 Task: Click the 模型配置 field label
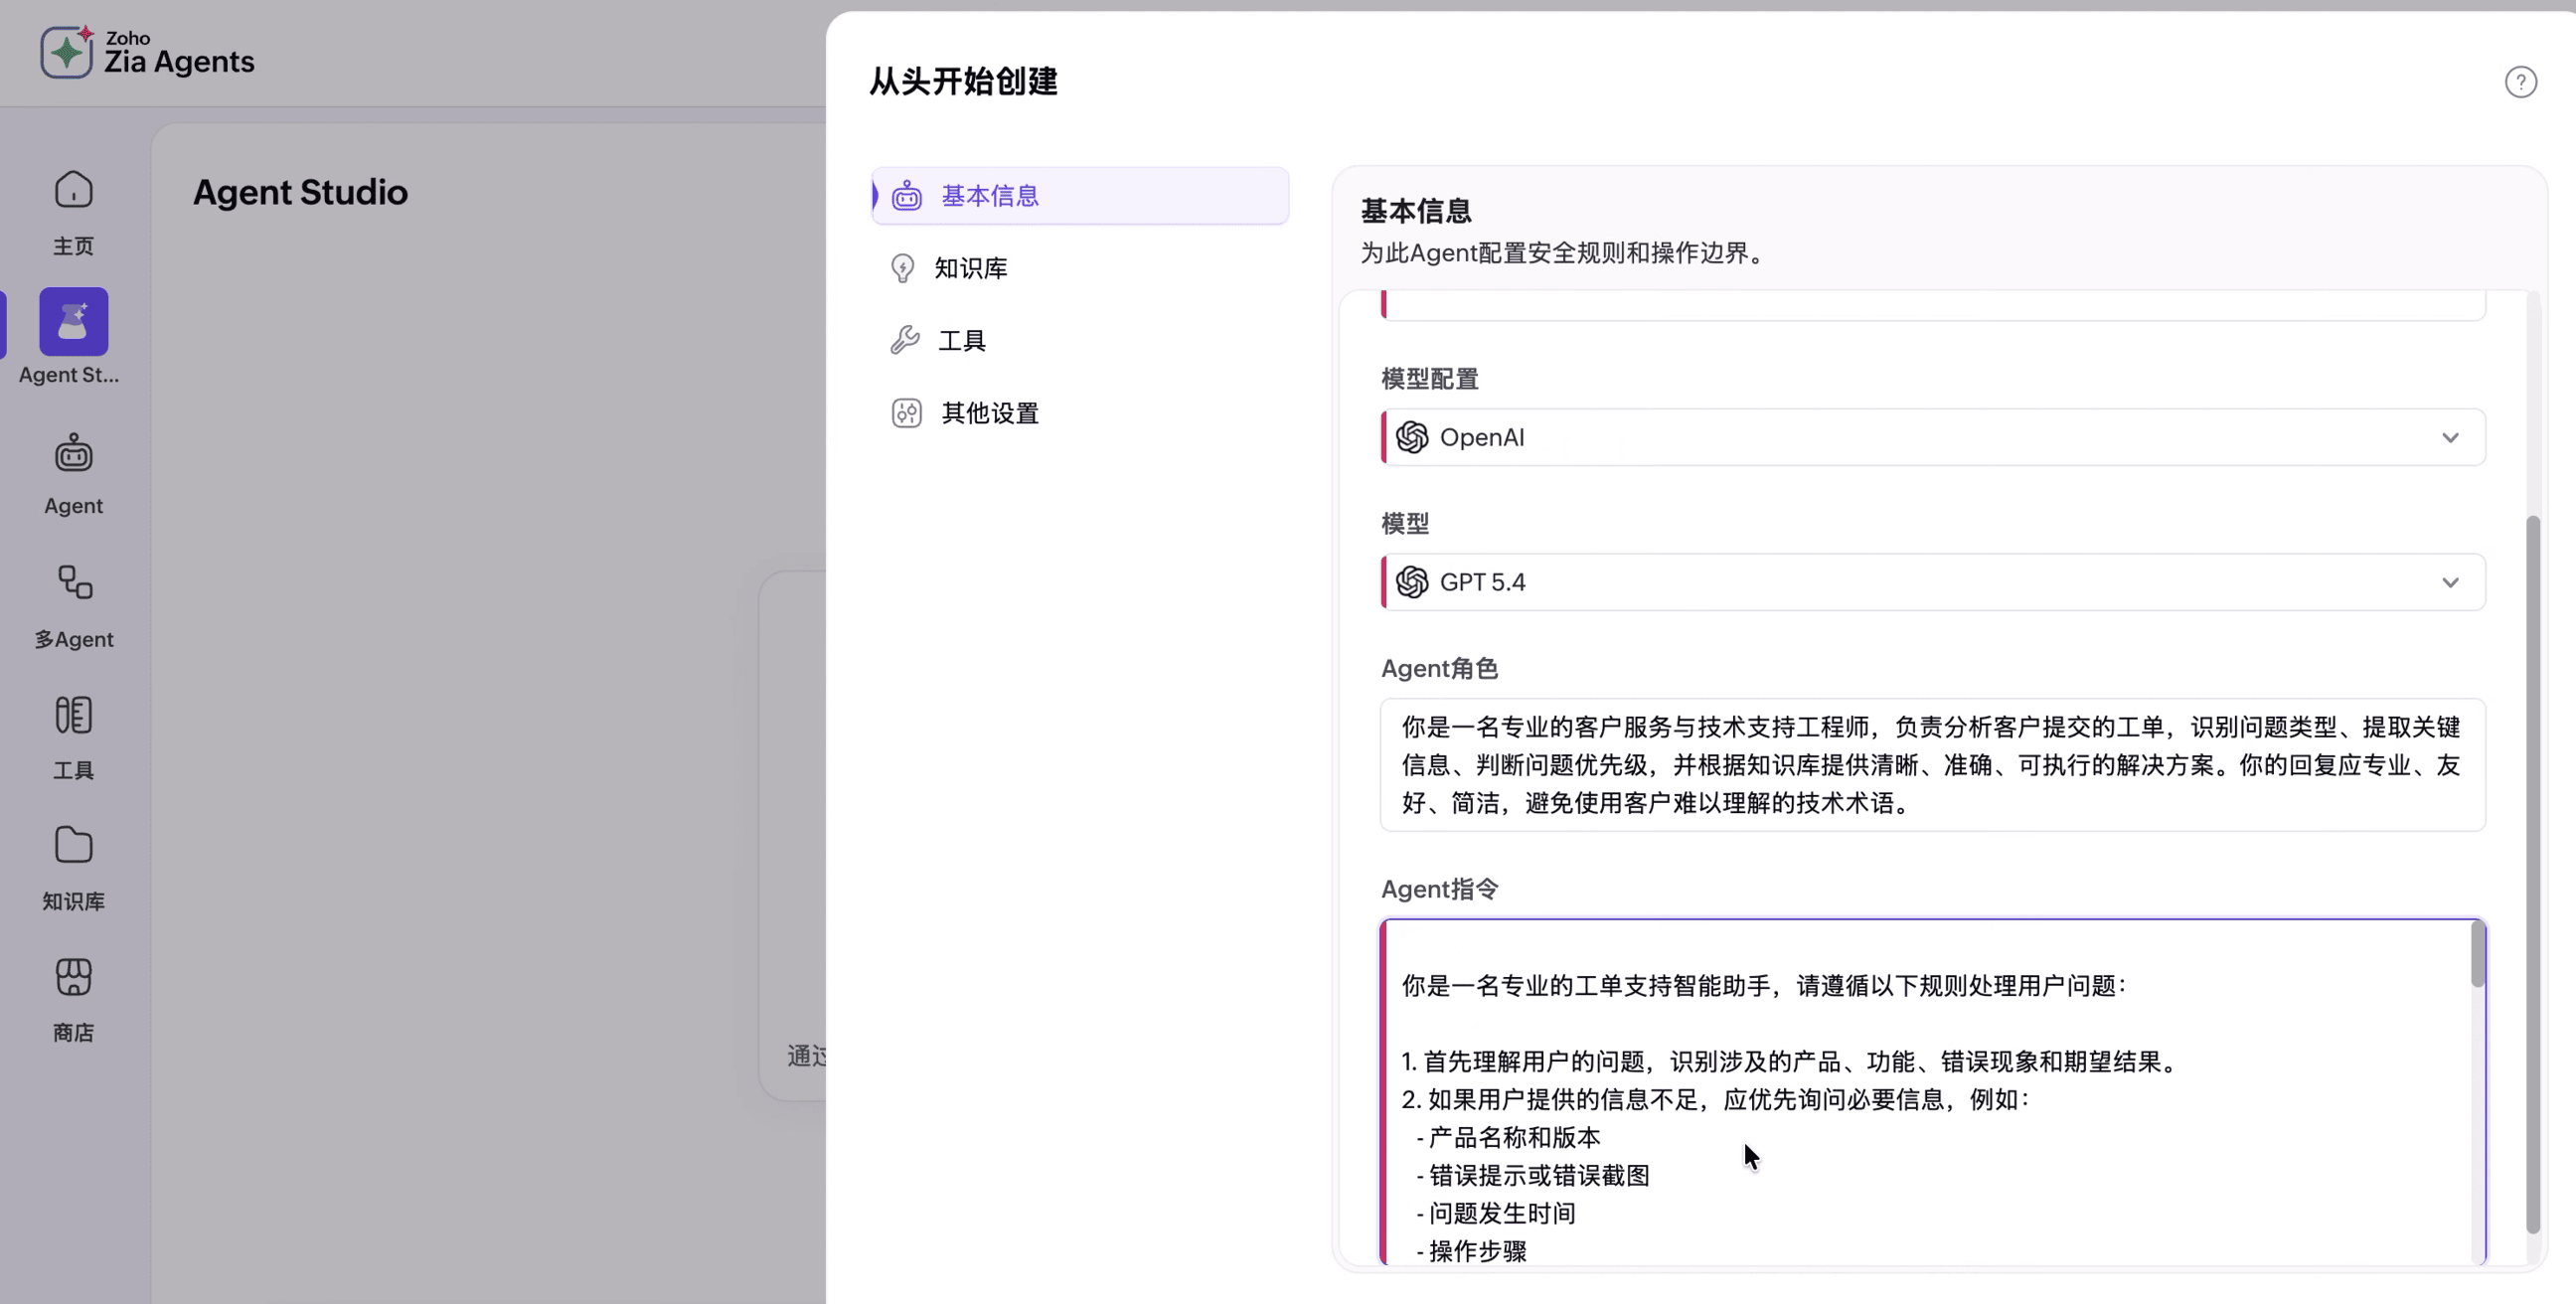1429,379
